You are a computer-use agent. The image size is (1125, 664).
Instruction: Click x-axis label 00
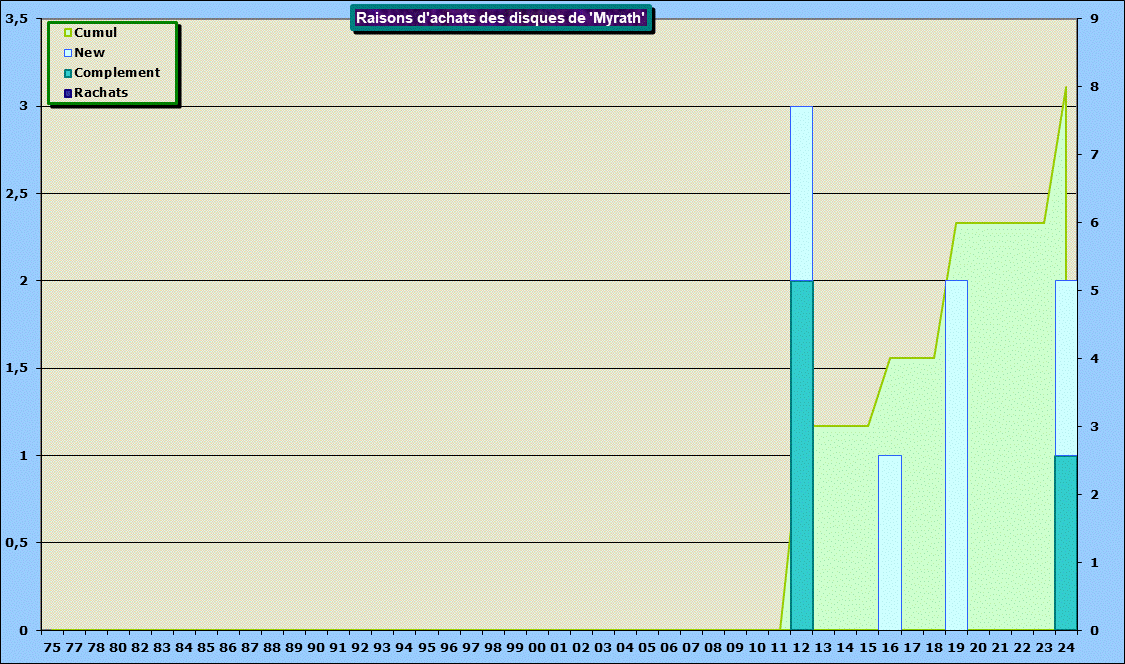coord(537,647)
